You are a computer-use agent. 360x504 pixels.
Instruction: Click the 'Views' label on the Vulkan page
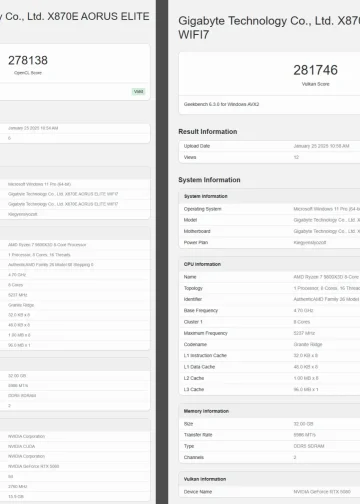[x=190, y=157]
